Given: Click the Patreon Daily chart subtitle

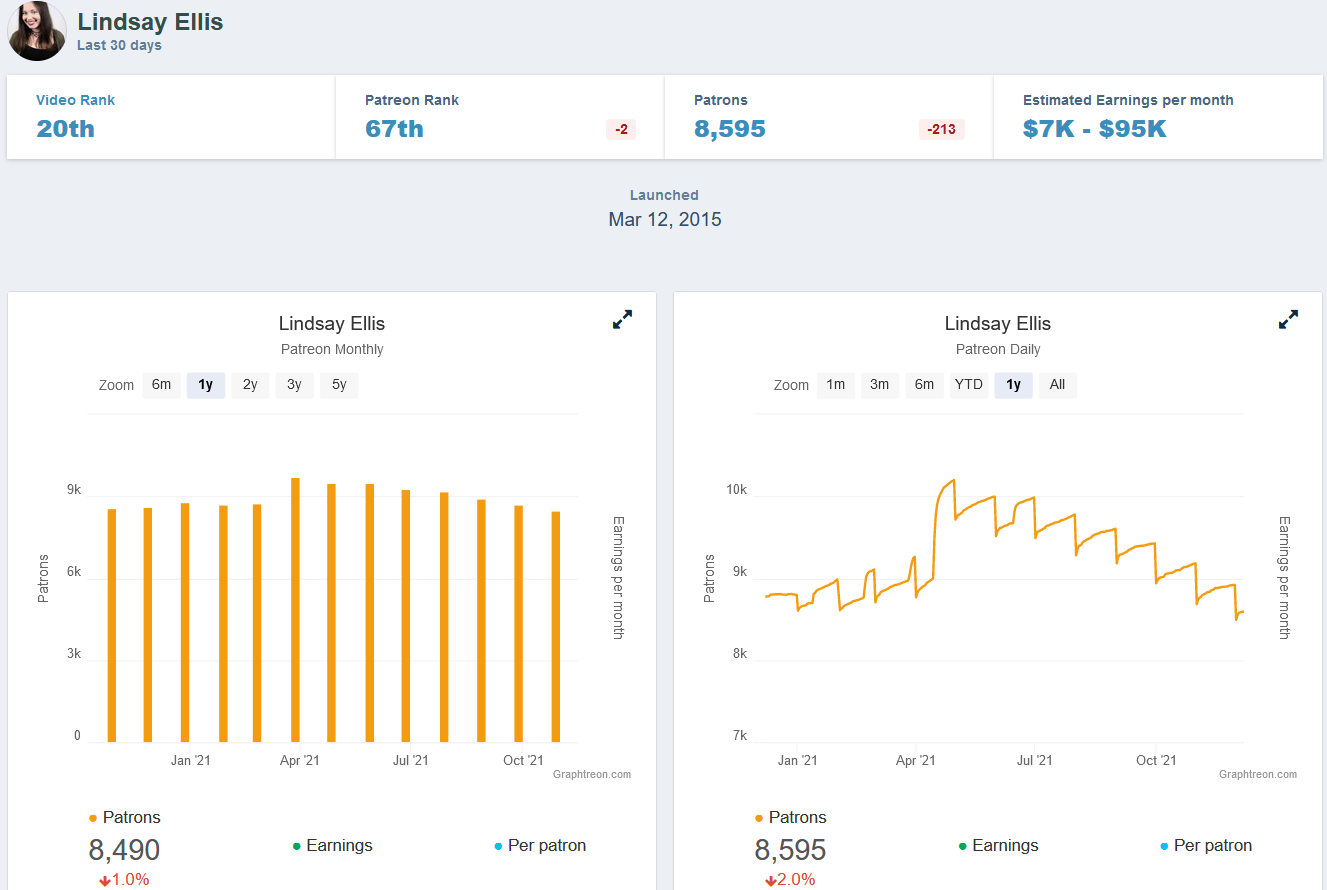Looking at the screenshot, I should click(x=998, y=350).
